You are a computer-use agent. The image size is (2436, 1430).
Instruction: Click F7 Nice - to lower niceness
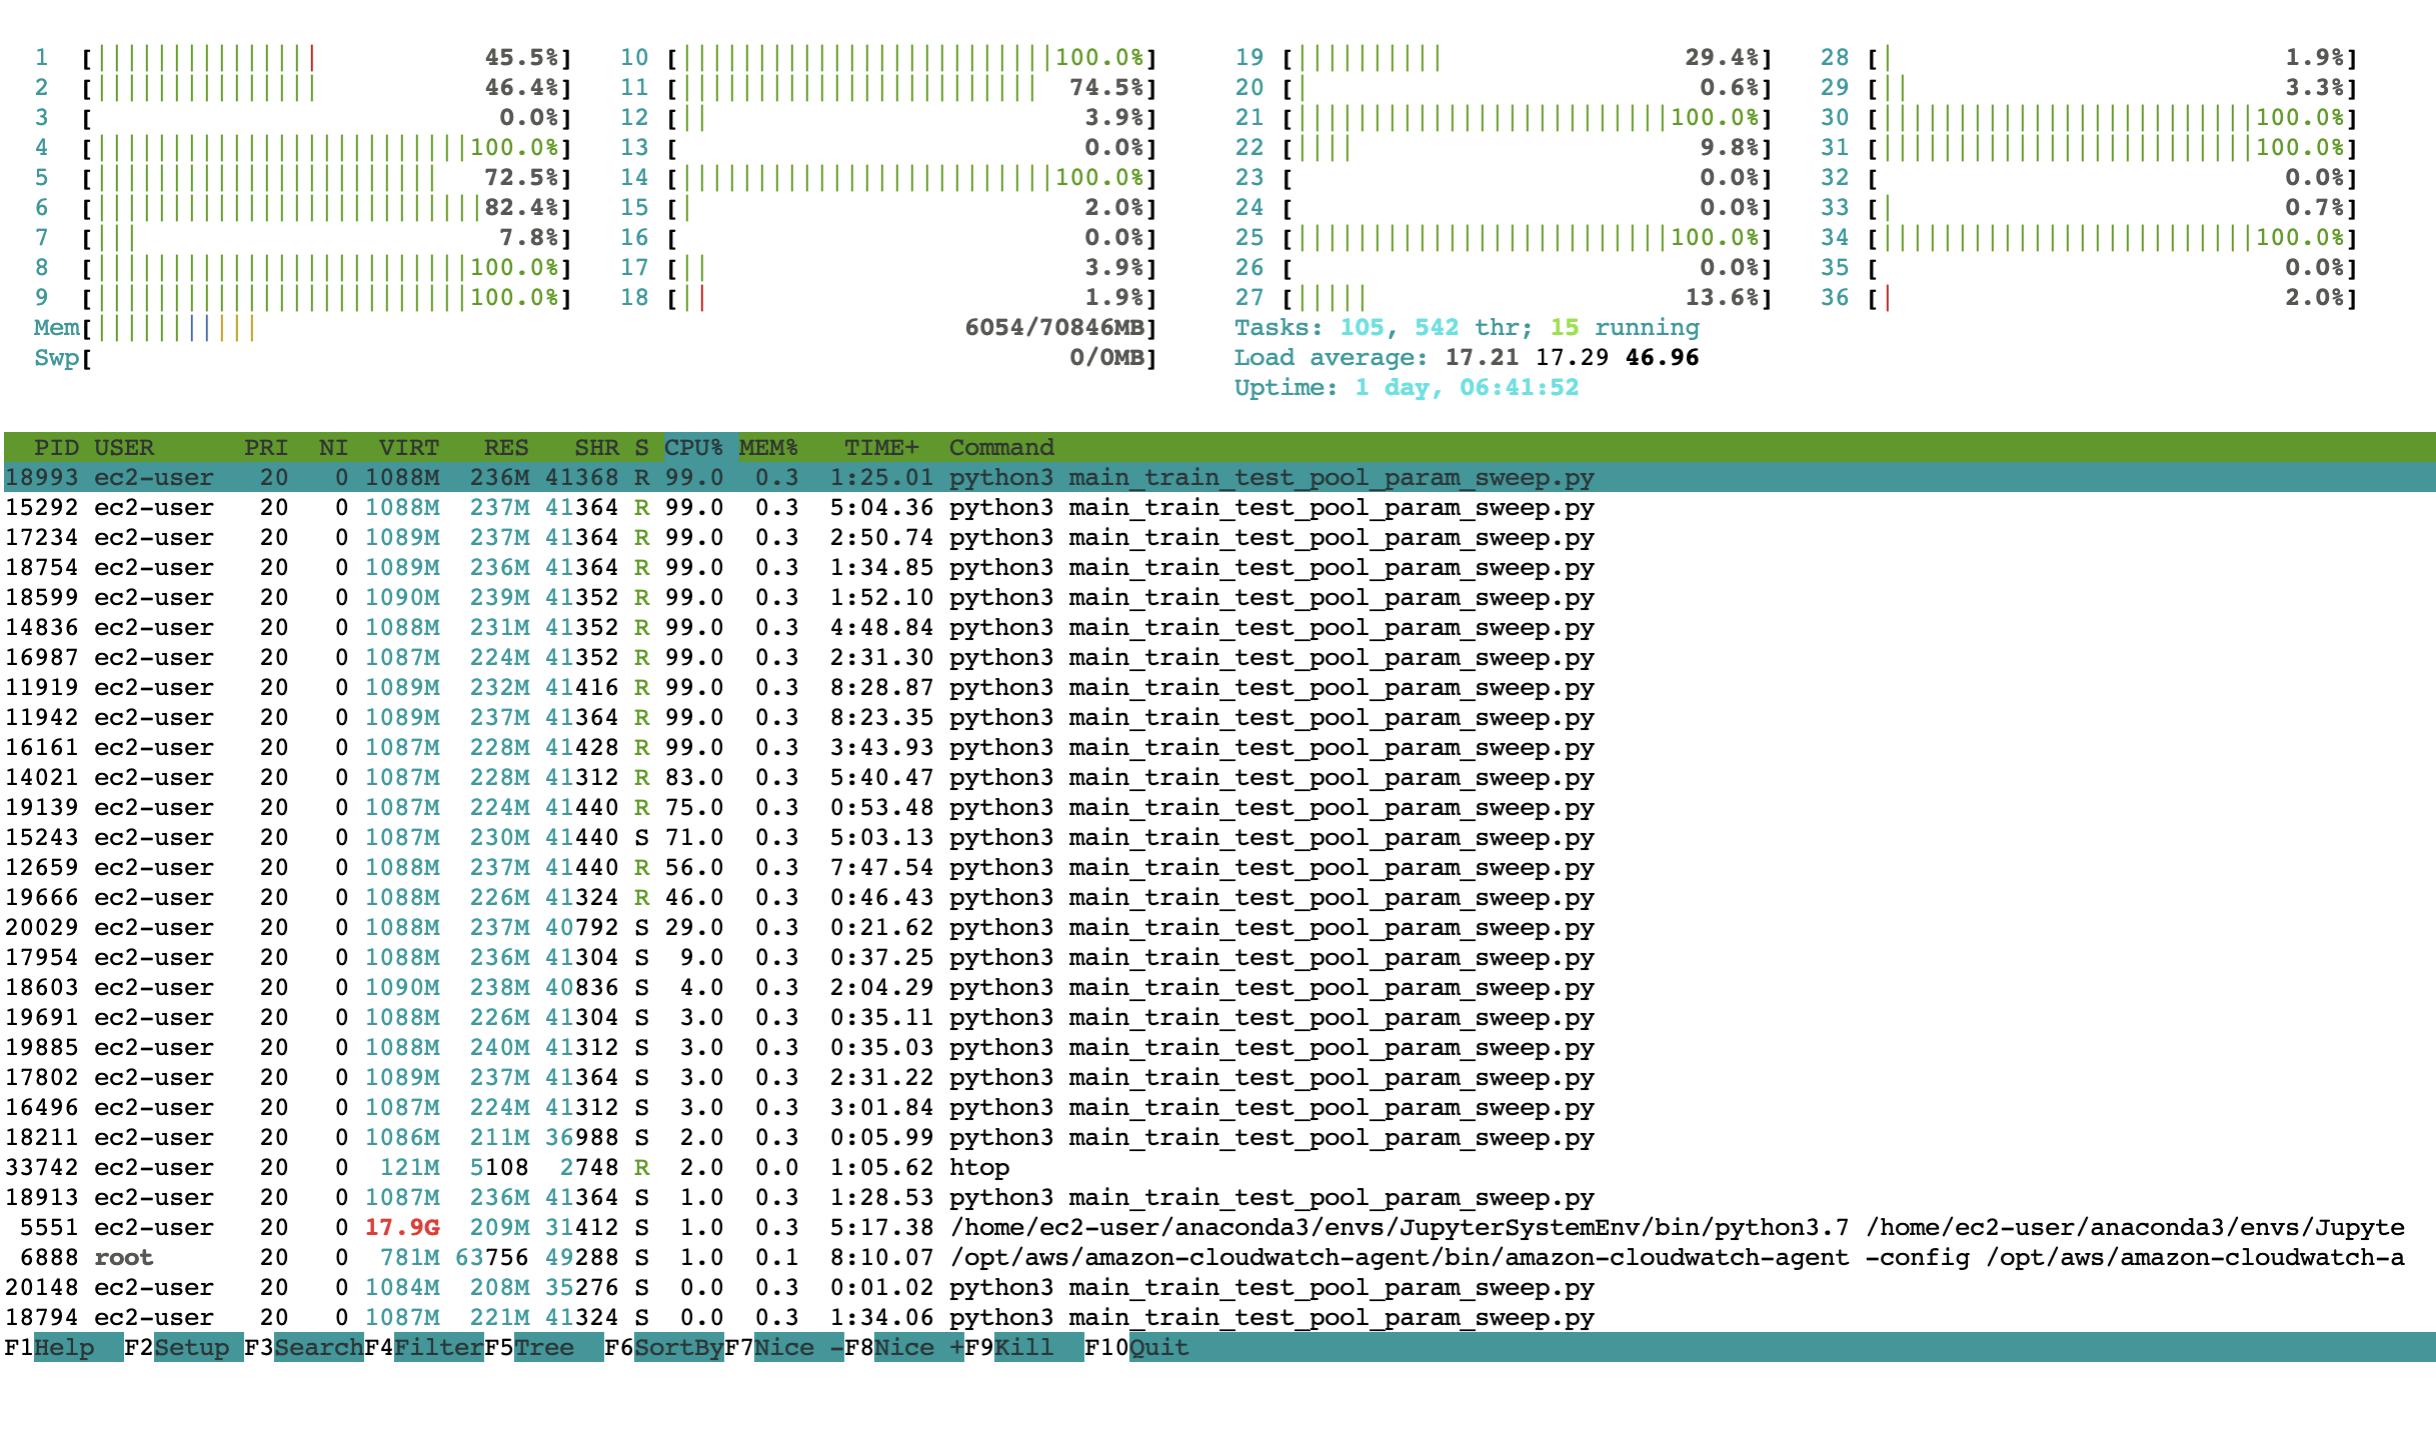(x=784, y=1347)
